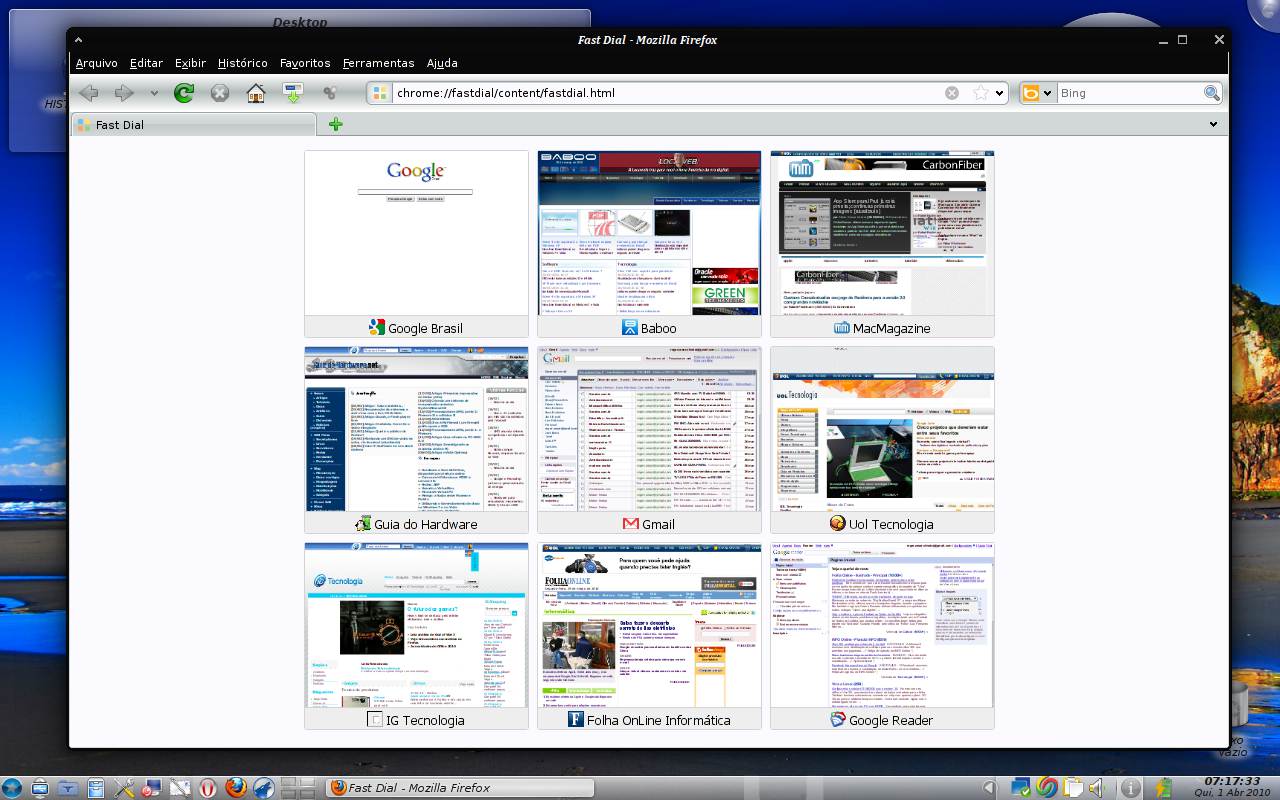The image size is (1280, 800).
Task: Go forward with the Forward arrow button
Action: pyautogui.click(x=124, y=93)
